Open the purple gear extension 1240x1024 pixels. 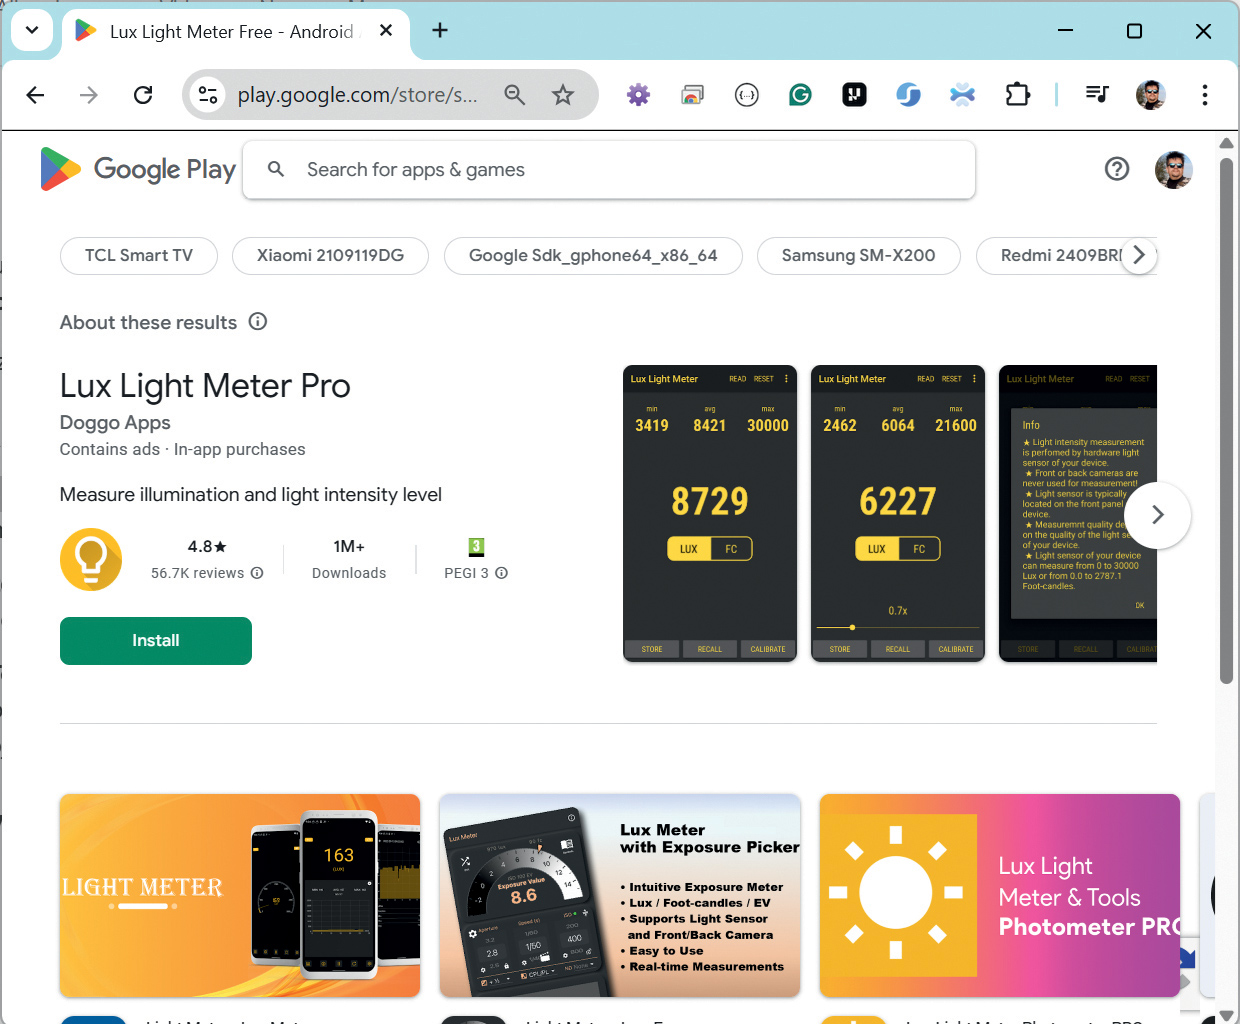[638, 95]
